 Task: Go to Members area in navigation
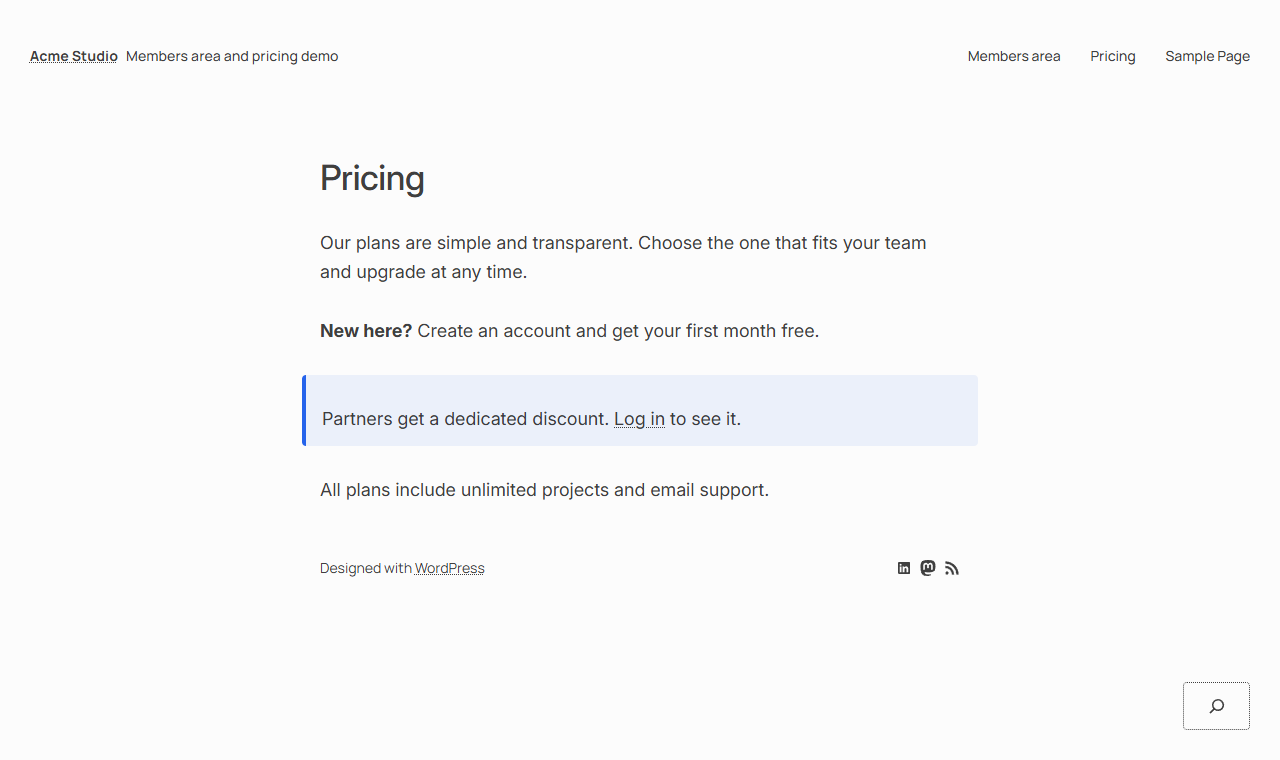(x=1014, y=56)
